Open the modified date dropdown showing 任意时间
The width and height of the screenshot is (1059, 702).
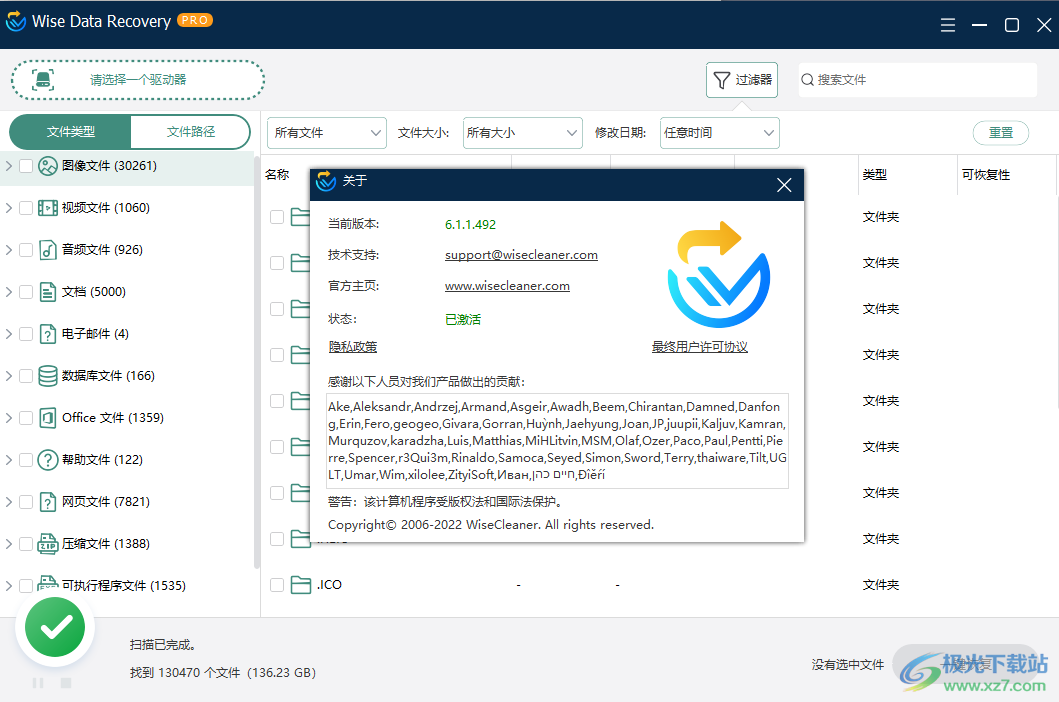[x=719, y=133]
